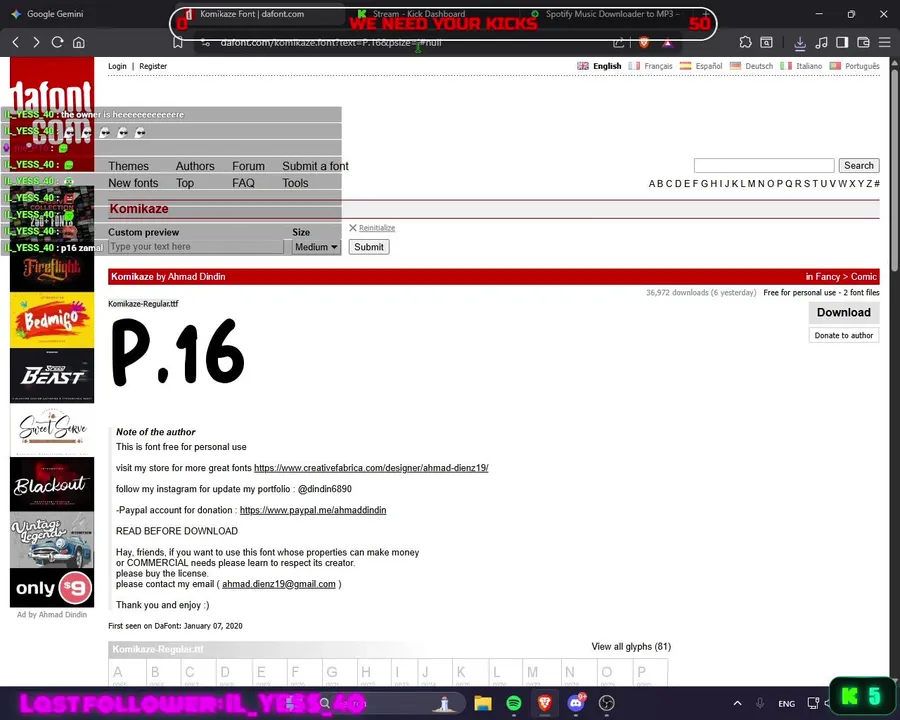
Task: Reload the dafont page
Action: pos(57,42)
